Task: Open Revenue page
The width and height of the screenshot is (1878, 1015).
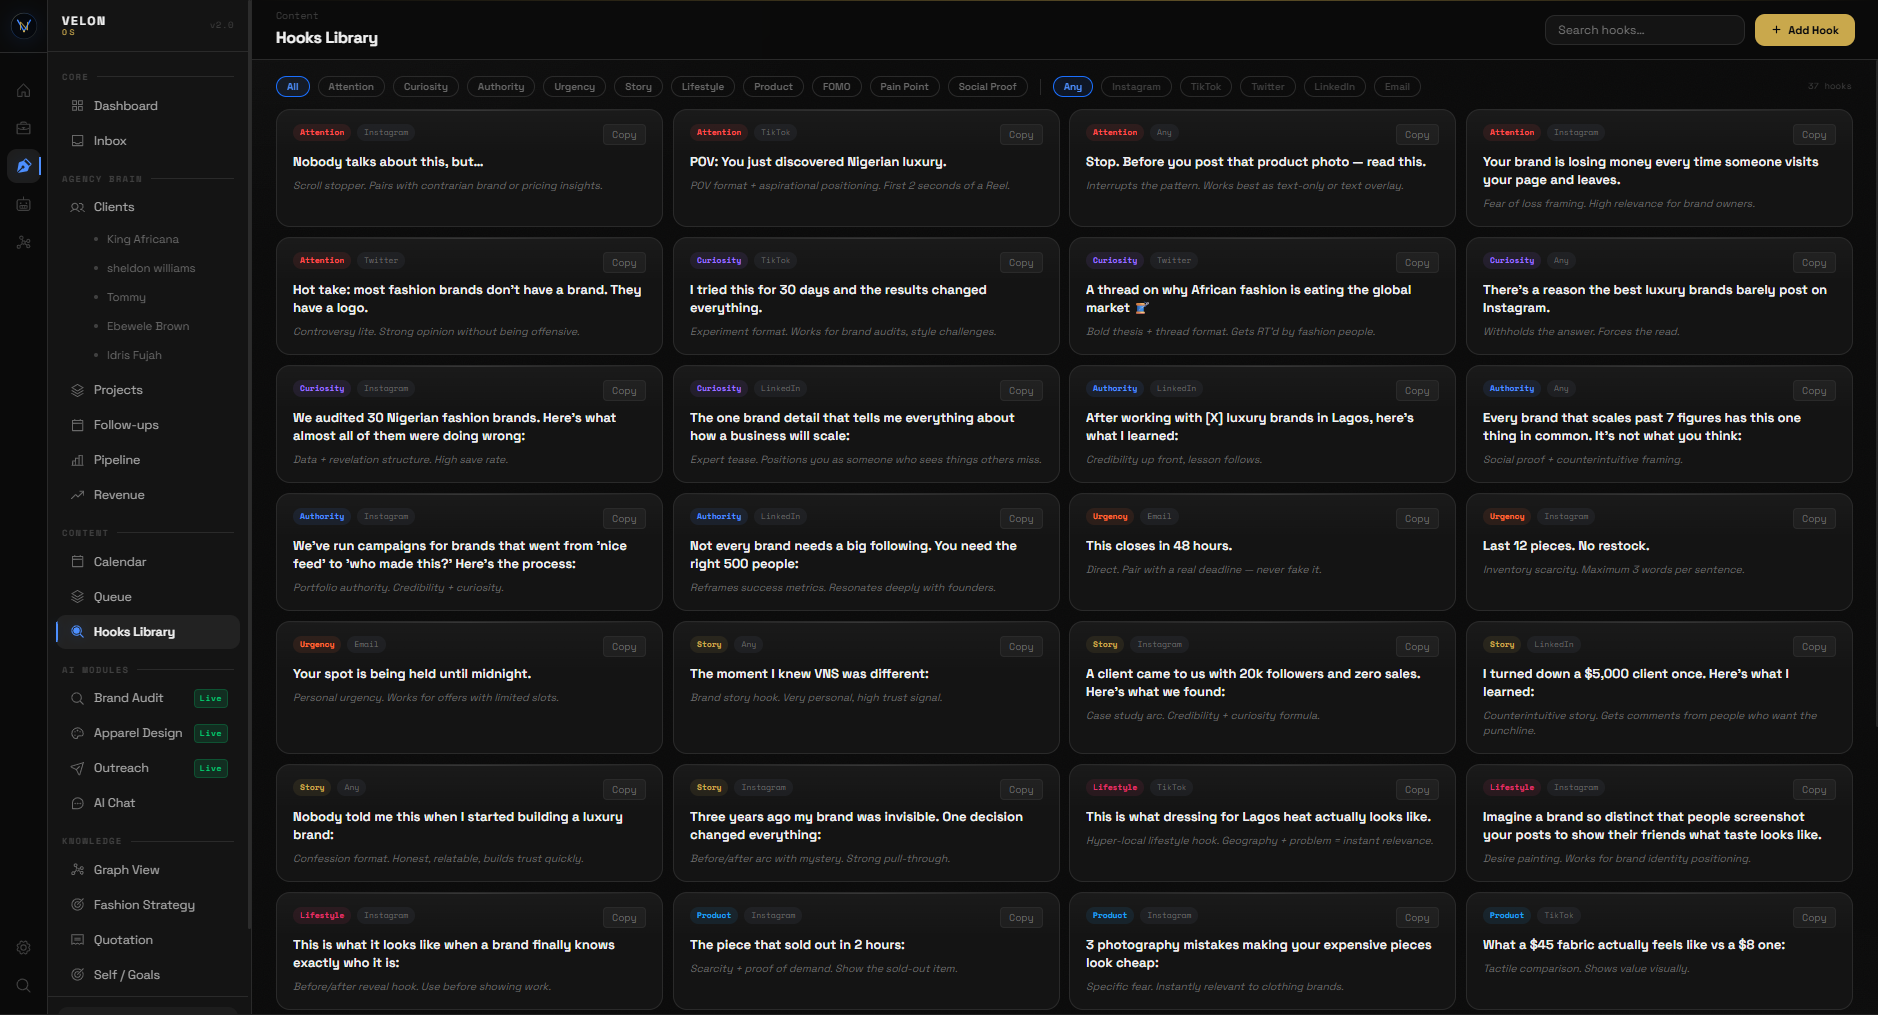Action: point(148,495)
